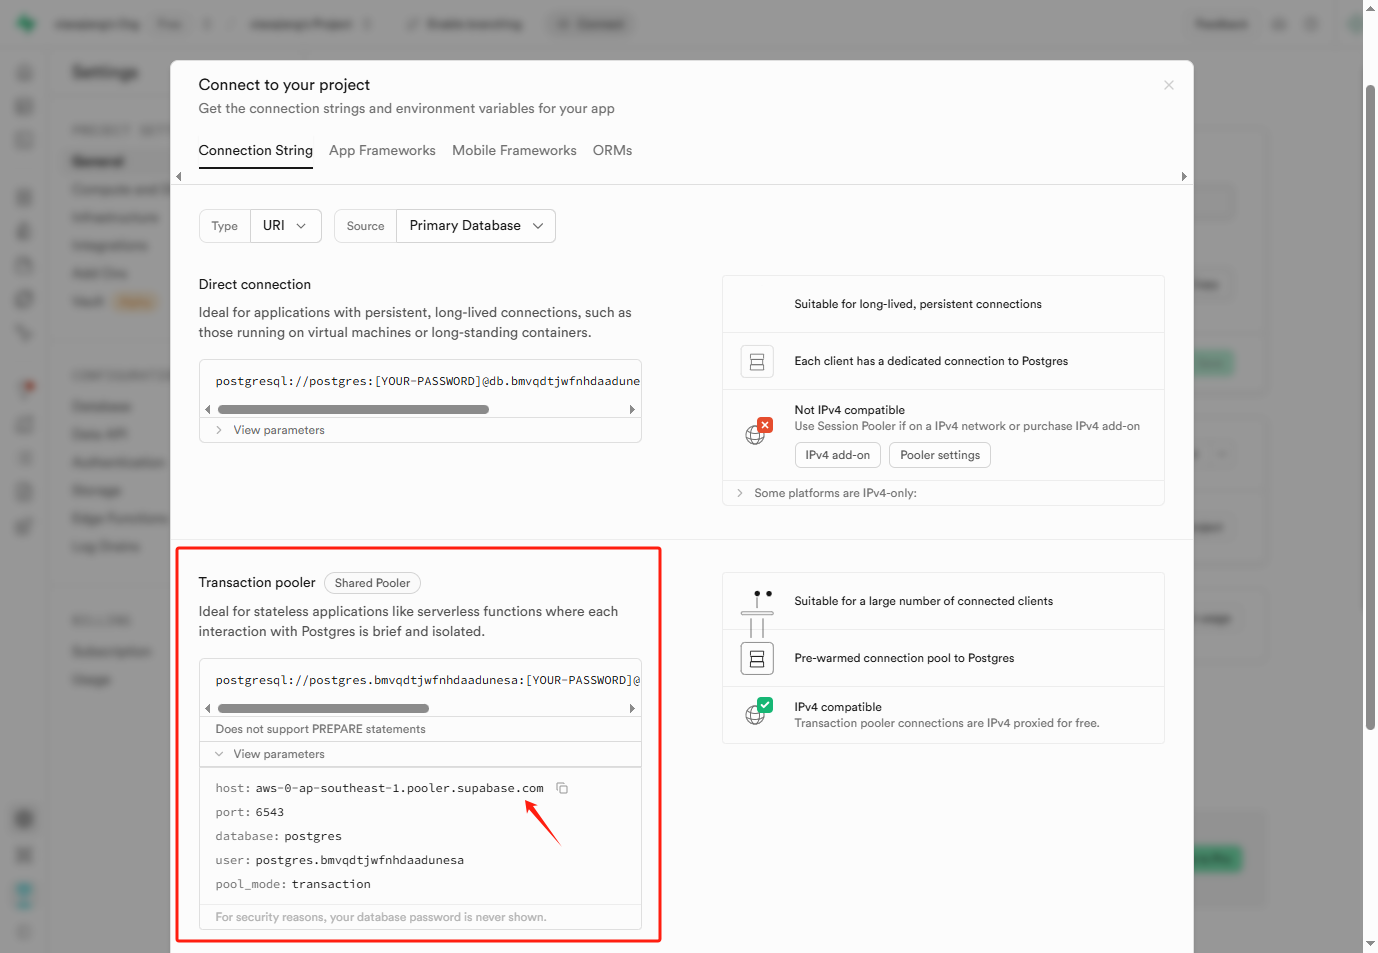Open the Mobile Frameworks tab
Screen dimensions: 1378x953
(x=514, y=151)
